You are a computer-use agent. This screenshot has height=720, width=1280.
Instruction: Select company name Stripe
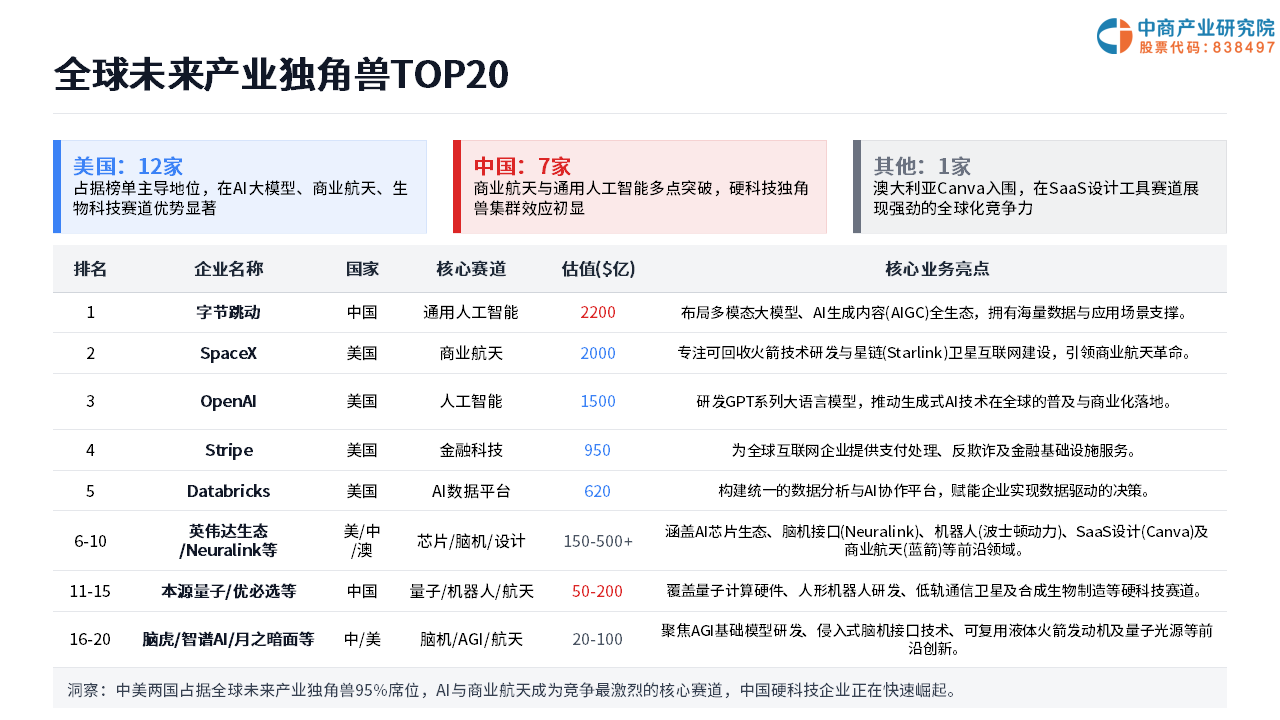point(228,450)
